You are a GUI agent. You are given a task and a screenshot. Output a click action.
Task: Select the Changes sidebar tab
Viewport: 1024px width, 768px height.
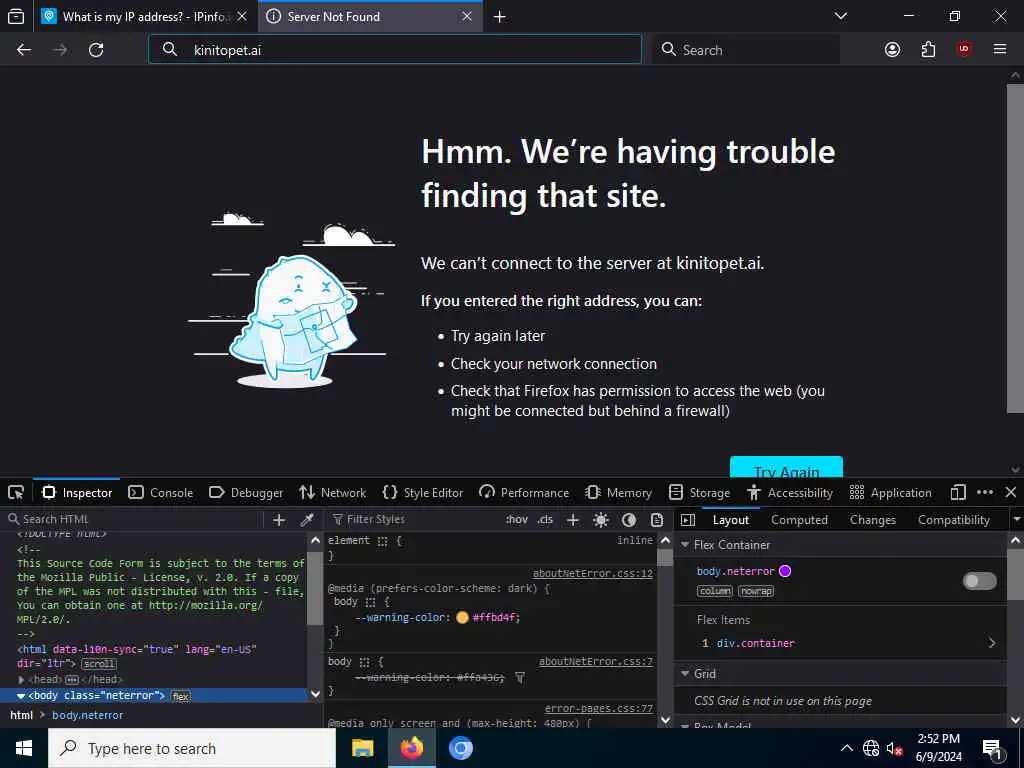872,520
